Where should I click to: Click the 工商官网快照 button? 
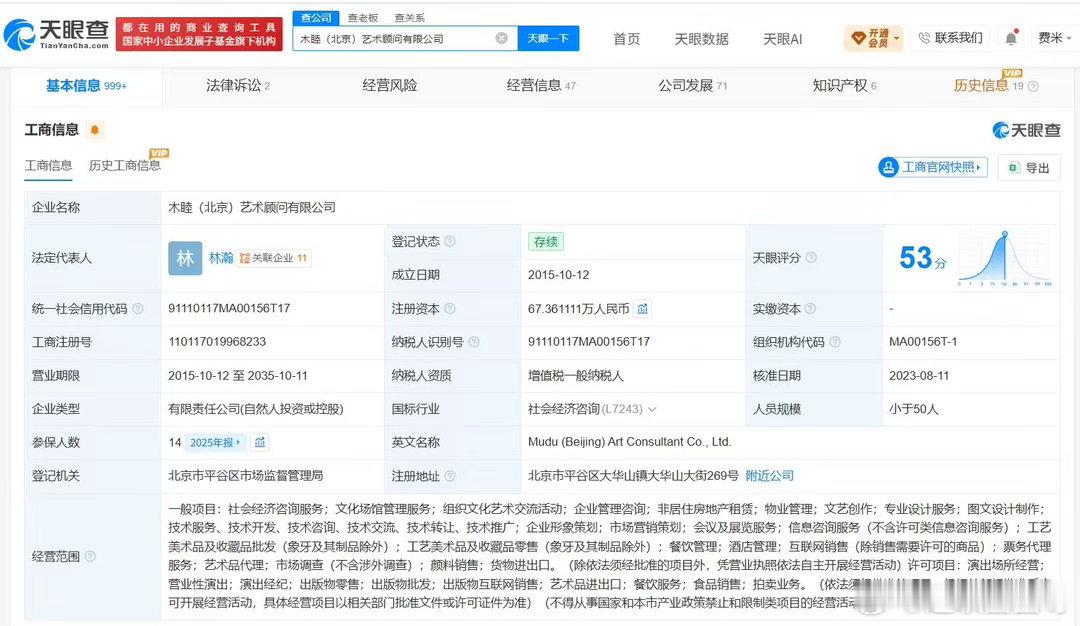pyautogui.click(x=933, y=167)
